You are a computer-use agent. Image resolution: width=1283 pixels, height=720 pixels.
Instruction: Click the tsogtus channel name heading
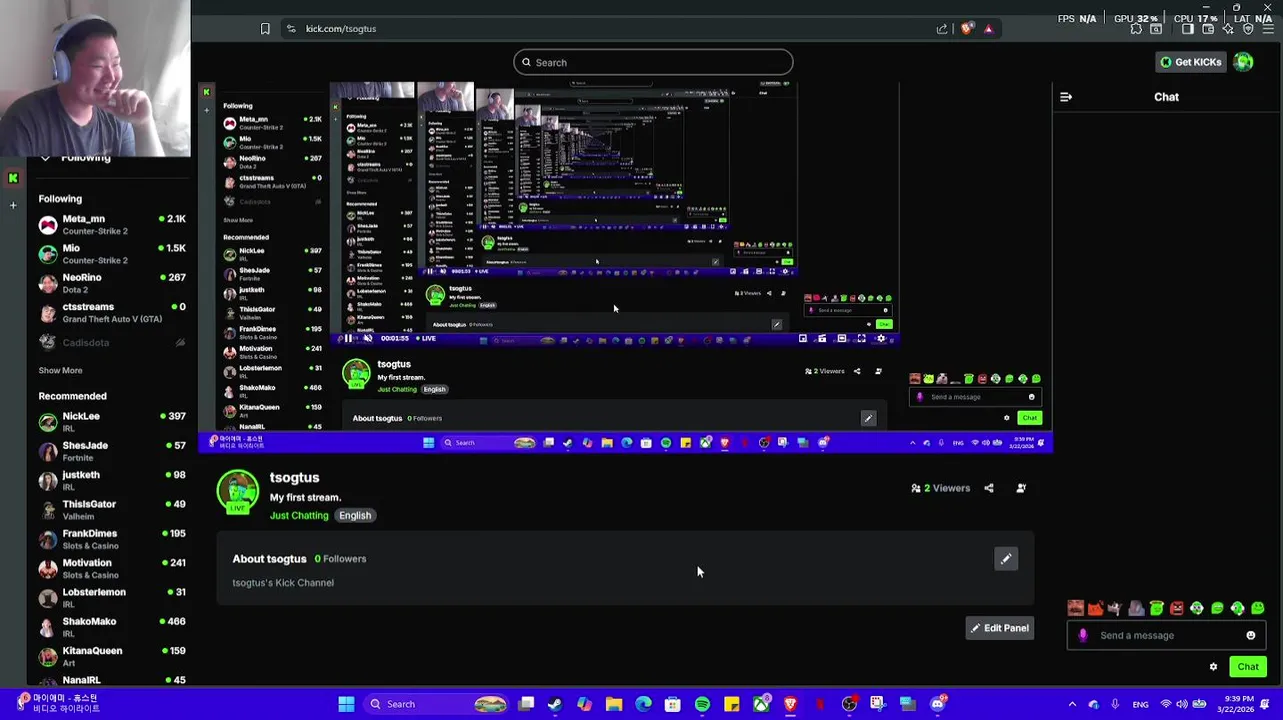click(x=294, y=478)
